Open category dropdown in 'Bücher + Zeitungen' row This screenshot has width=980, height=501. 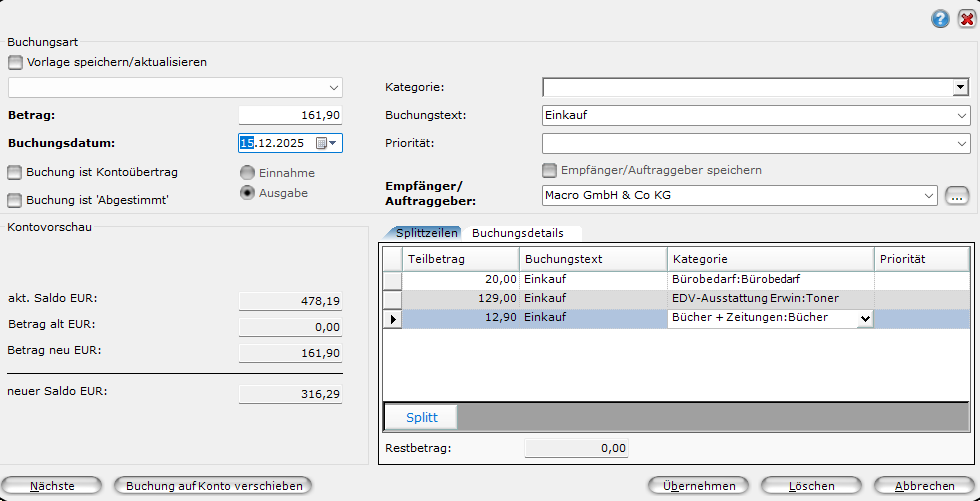coord(864,319)
